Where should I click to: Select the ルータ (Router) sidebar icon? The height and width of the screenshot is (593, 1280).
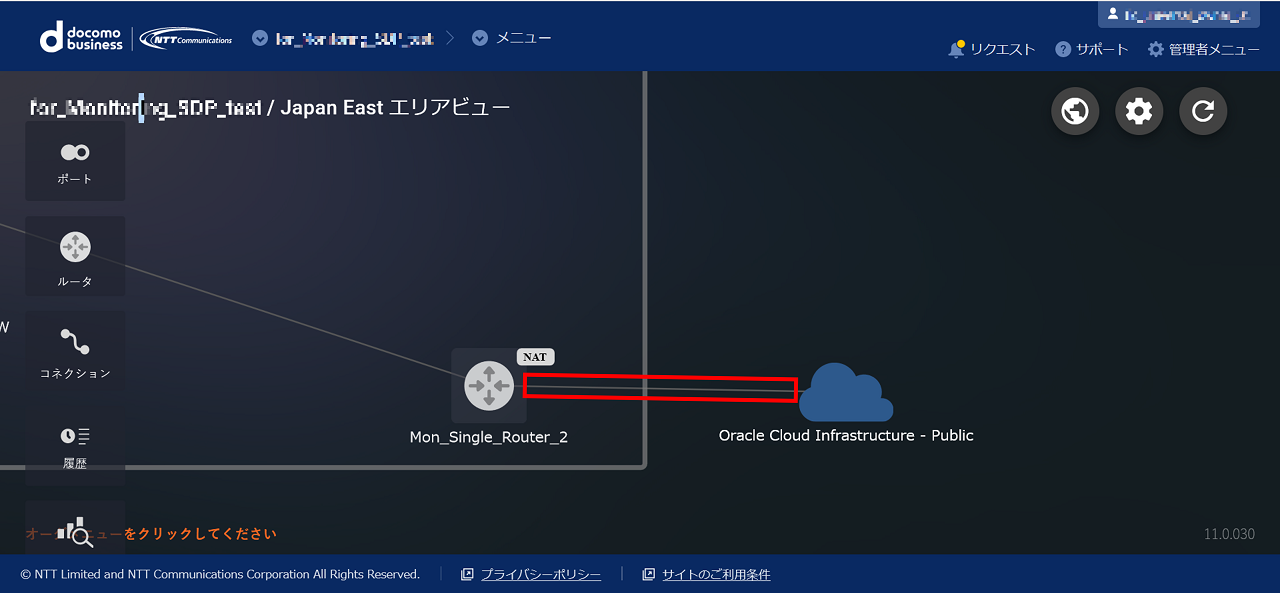coord(75,256)
